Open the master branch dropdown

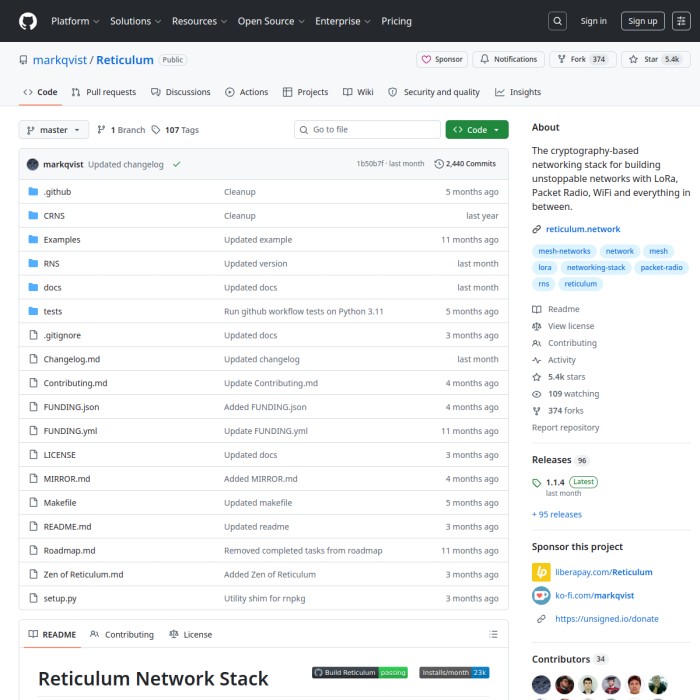[x=54, y=130]
